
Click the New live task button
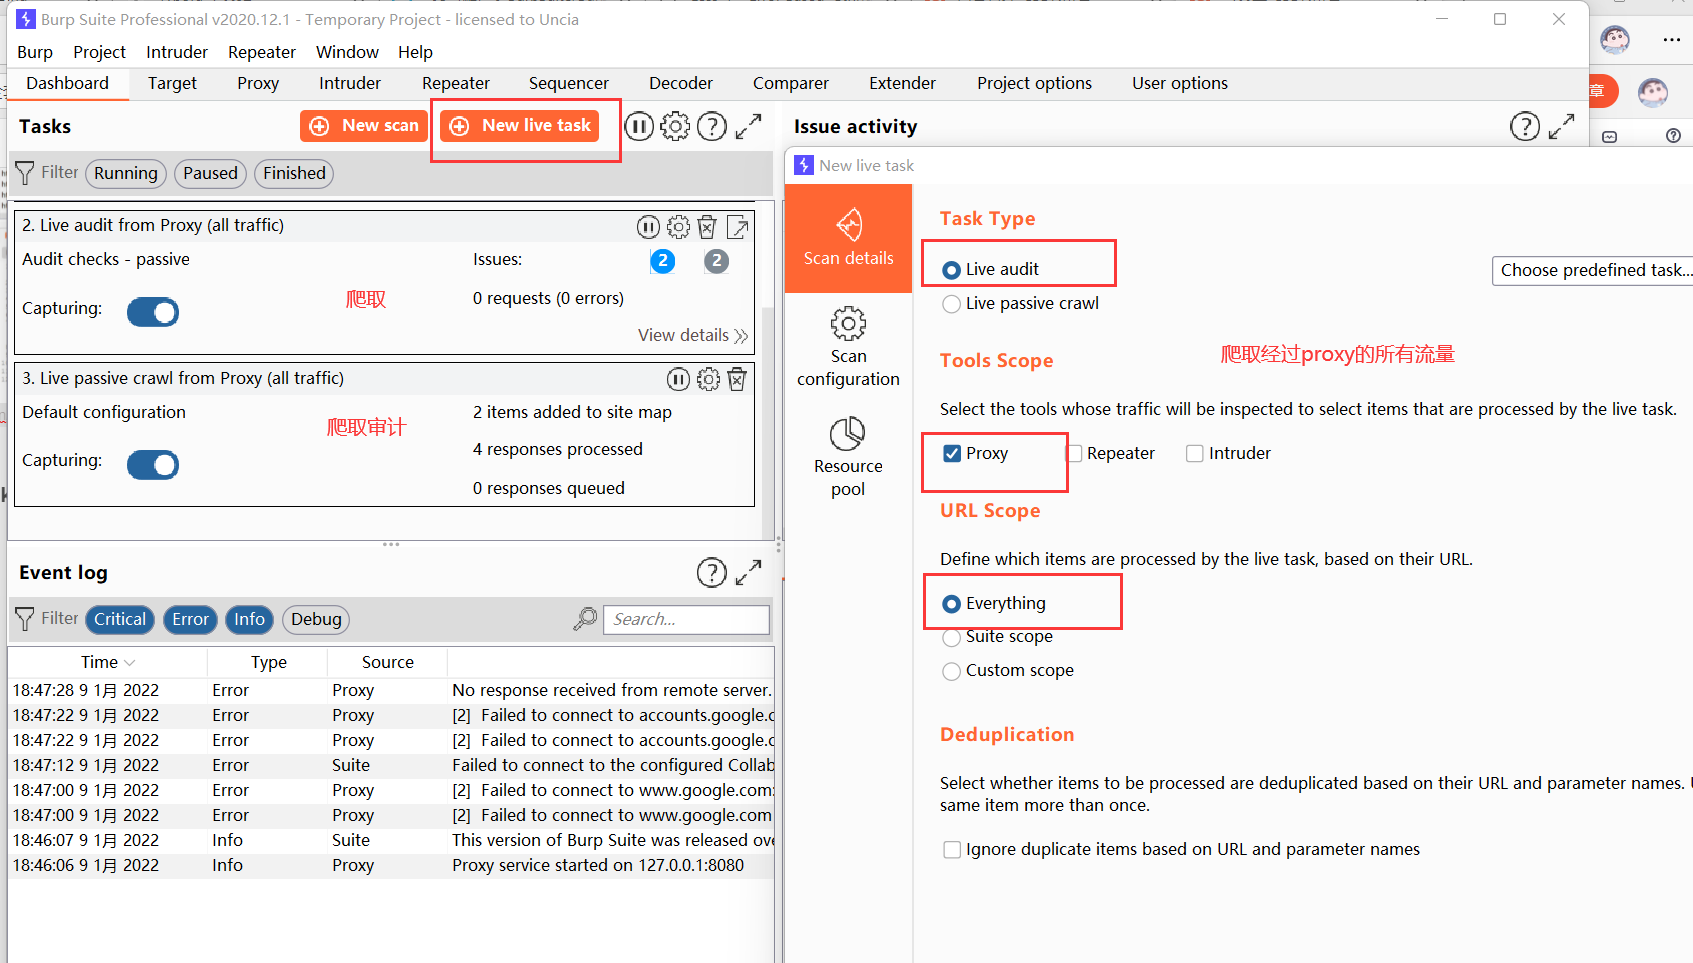click(x=520, y=126)
